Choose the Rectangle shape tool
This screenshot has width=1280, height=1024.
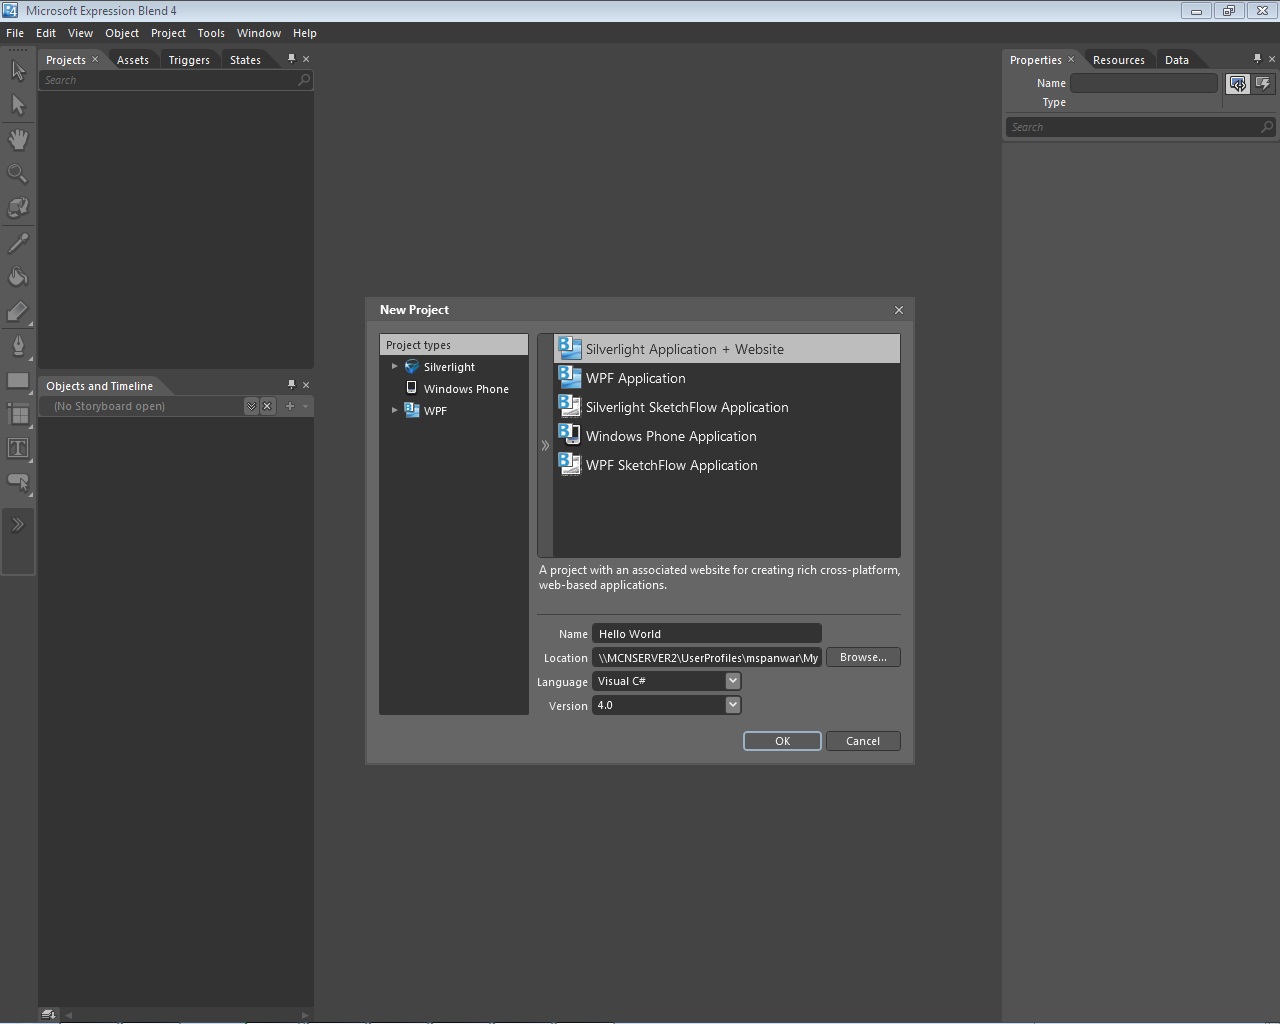[x=18, y=381]
